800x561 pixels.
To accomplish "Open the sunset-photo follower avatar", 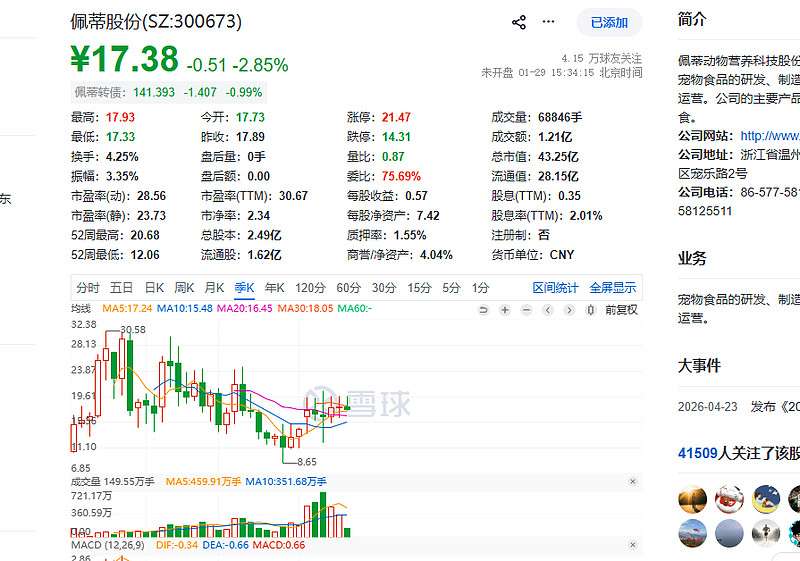I will pos(693,499).
